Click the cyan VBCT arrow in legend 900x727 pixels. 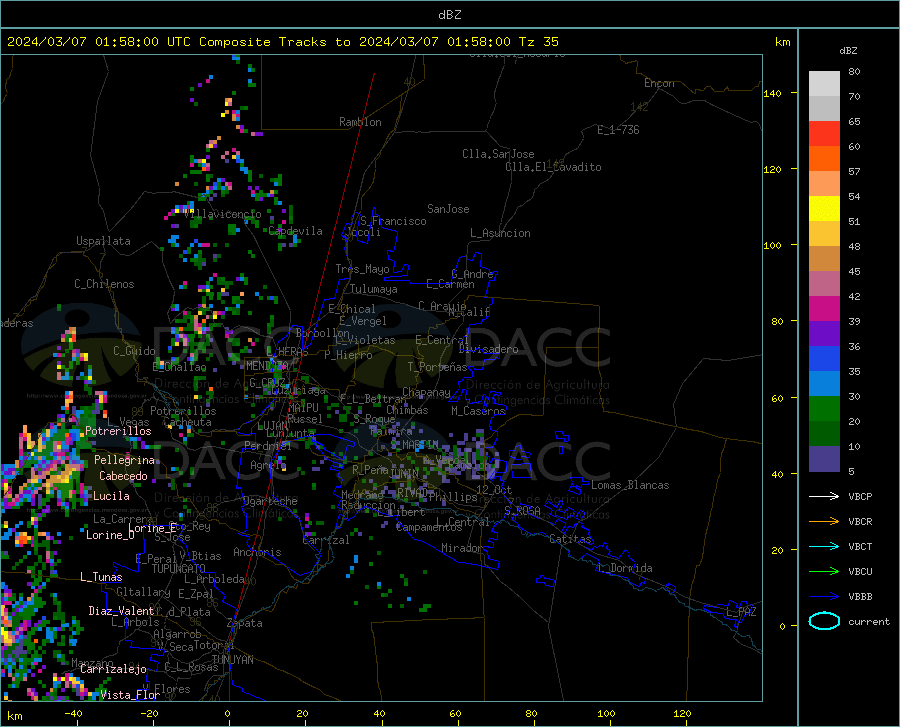pyautogui.click(x=824, y=546)
